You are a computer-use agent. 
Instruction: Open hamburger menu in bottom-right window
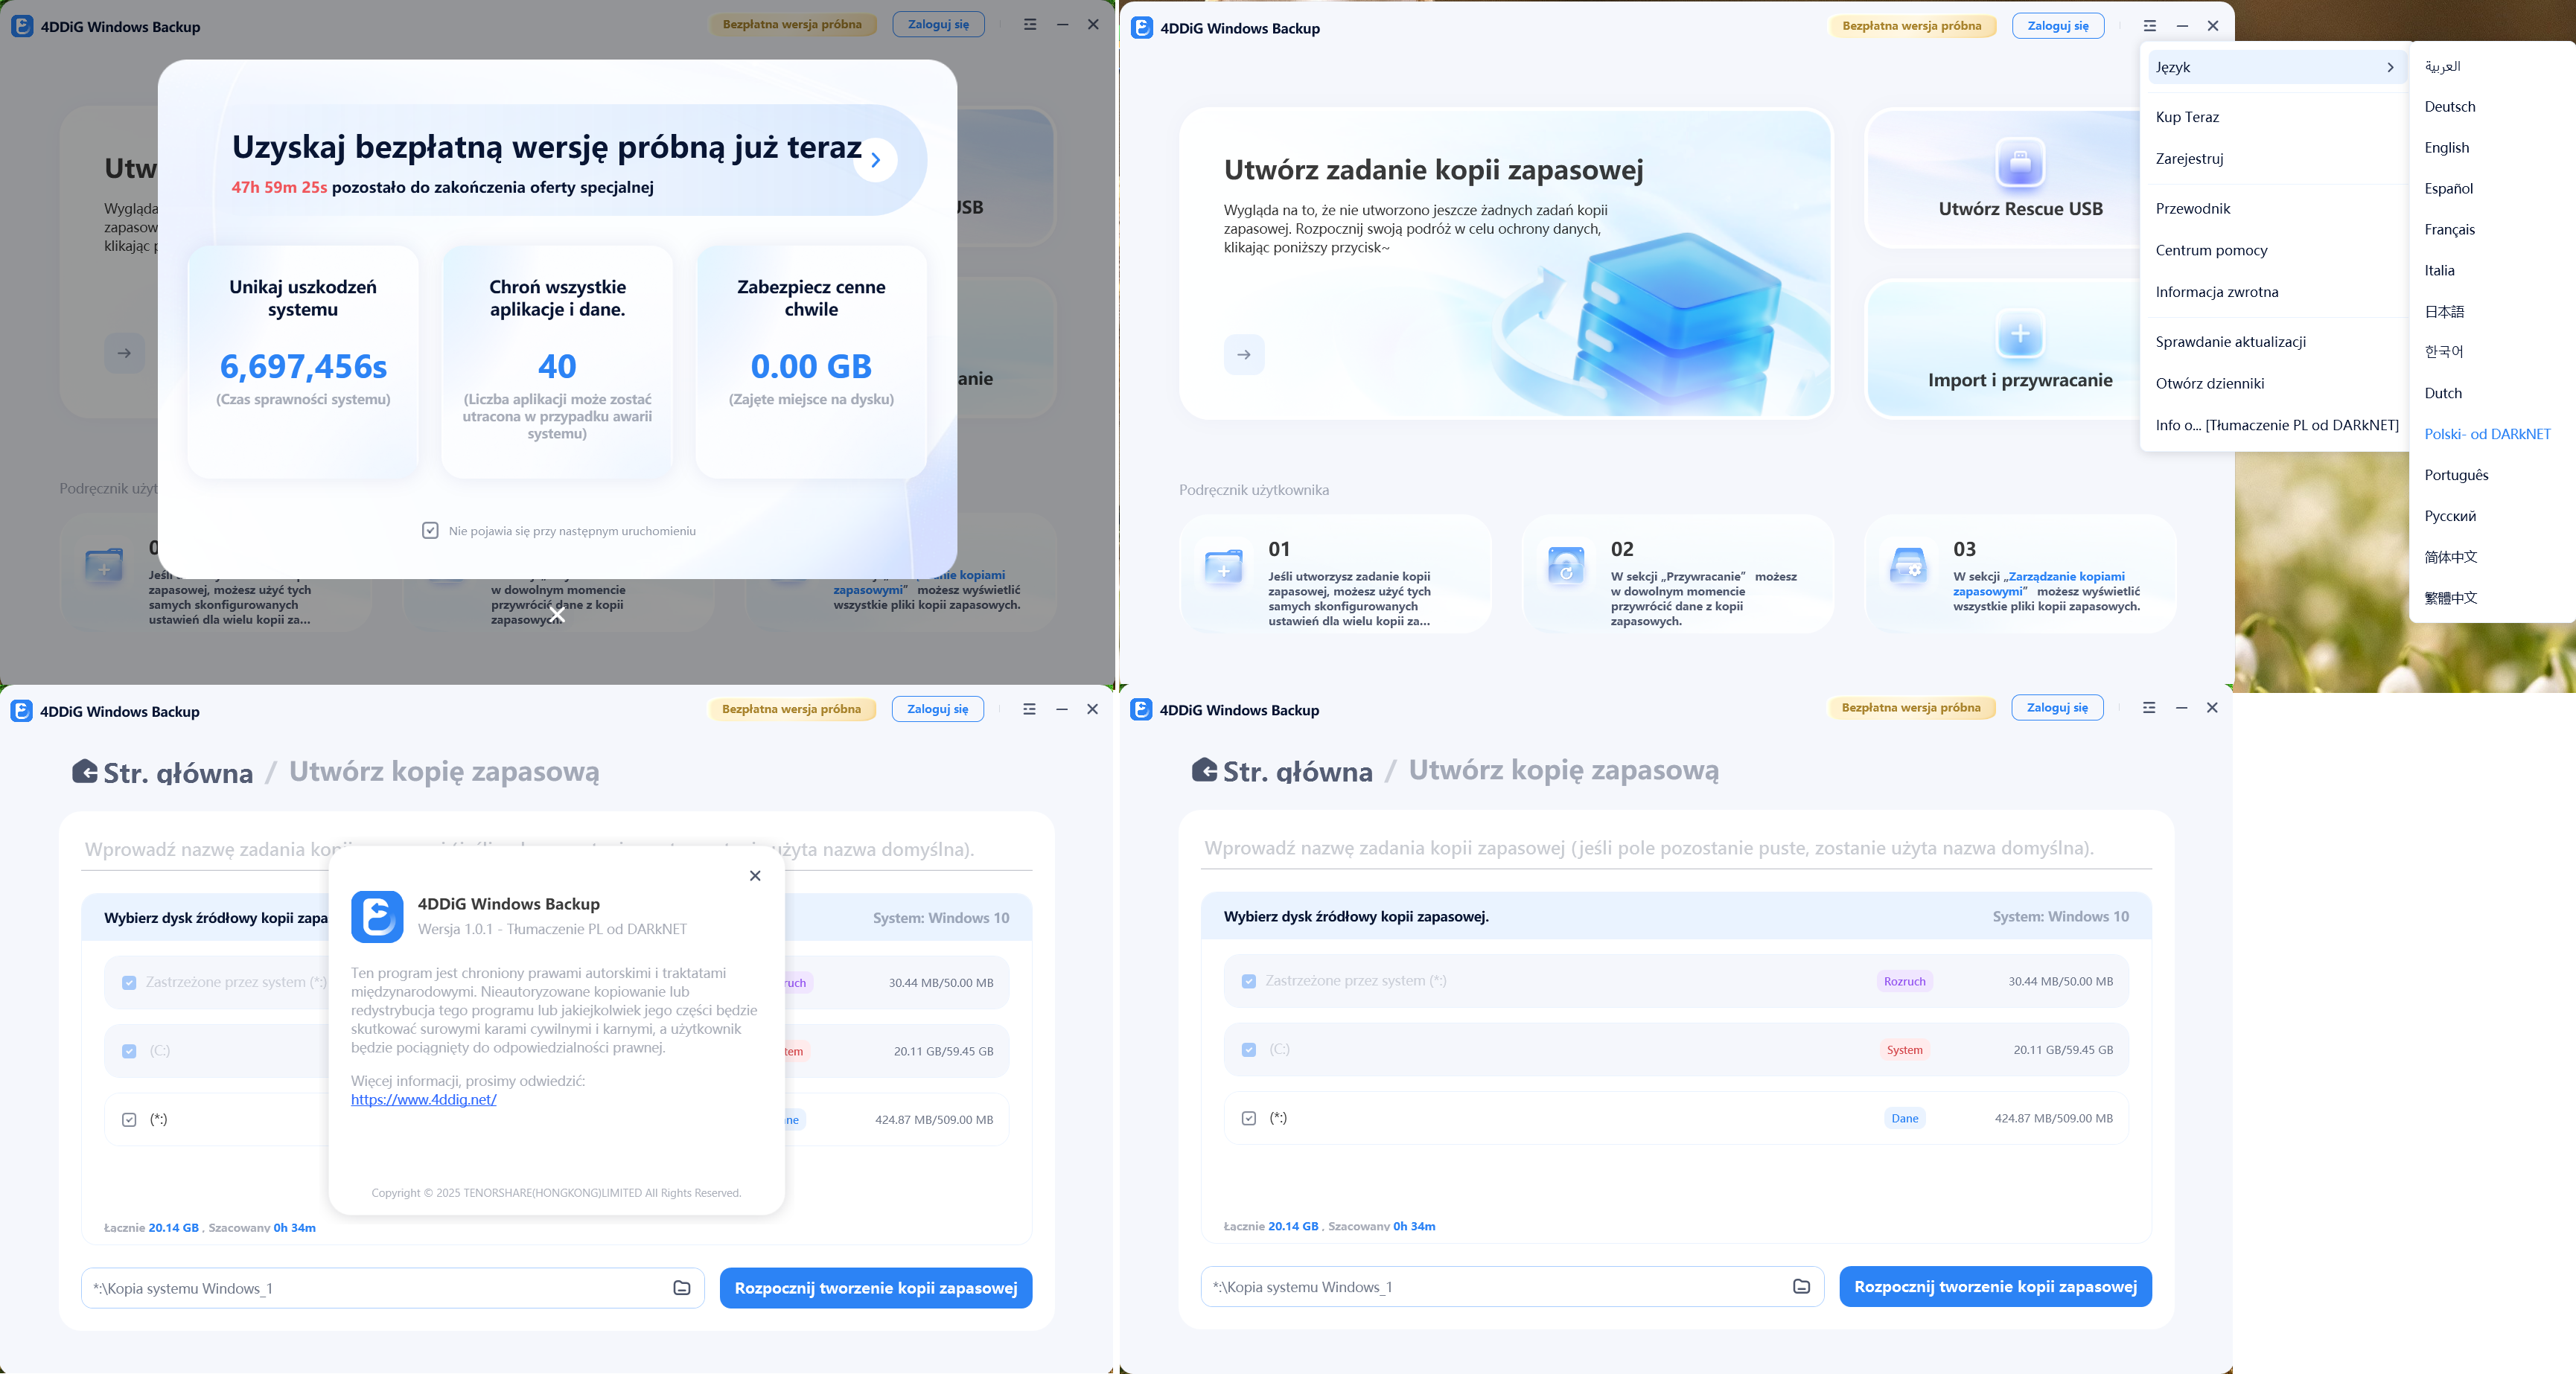click(2149, 708)
